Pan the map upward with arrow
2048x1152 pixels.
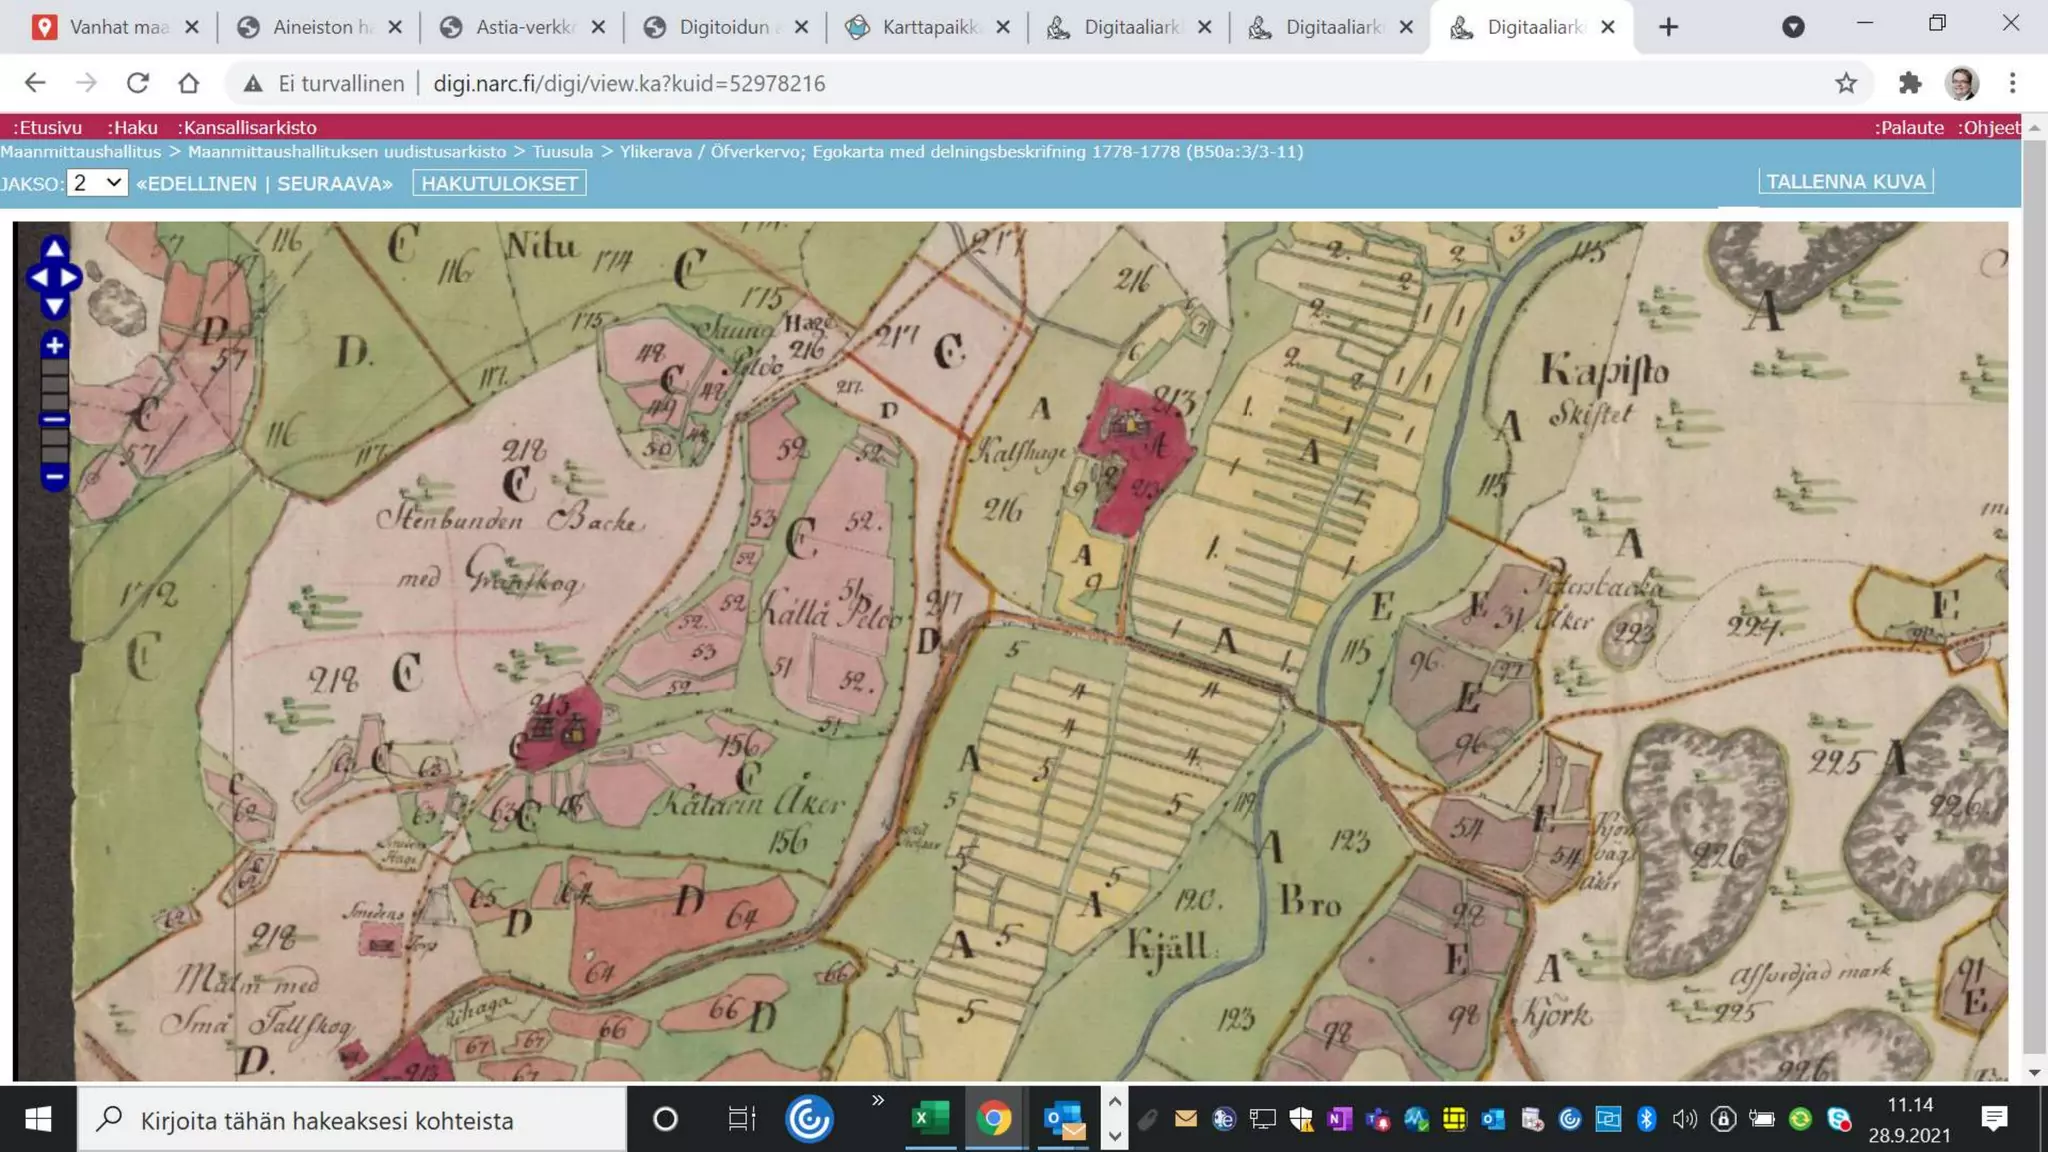pos(54,249)
